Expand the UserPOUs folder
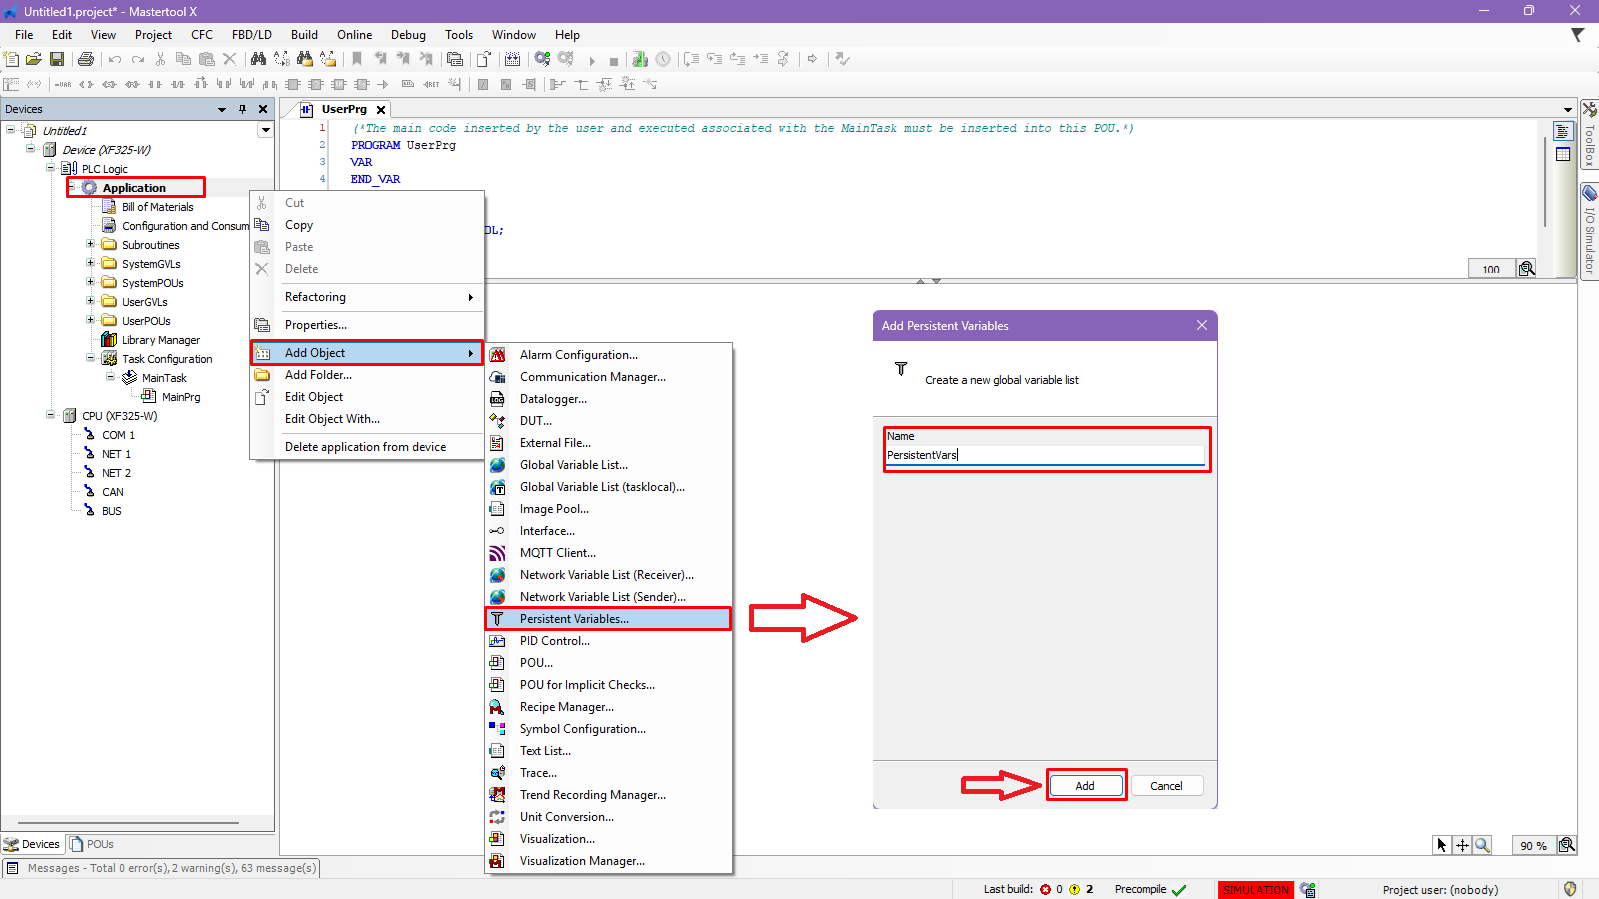Image resolution: width=1599 pixels, height=899 pixels. (x=90, y=320)
